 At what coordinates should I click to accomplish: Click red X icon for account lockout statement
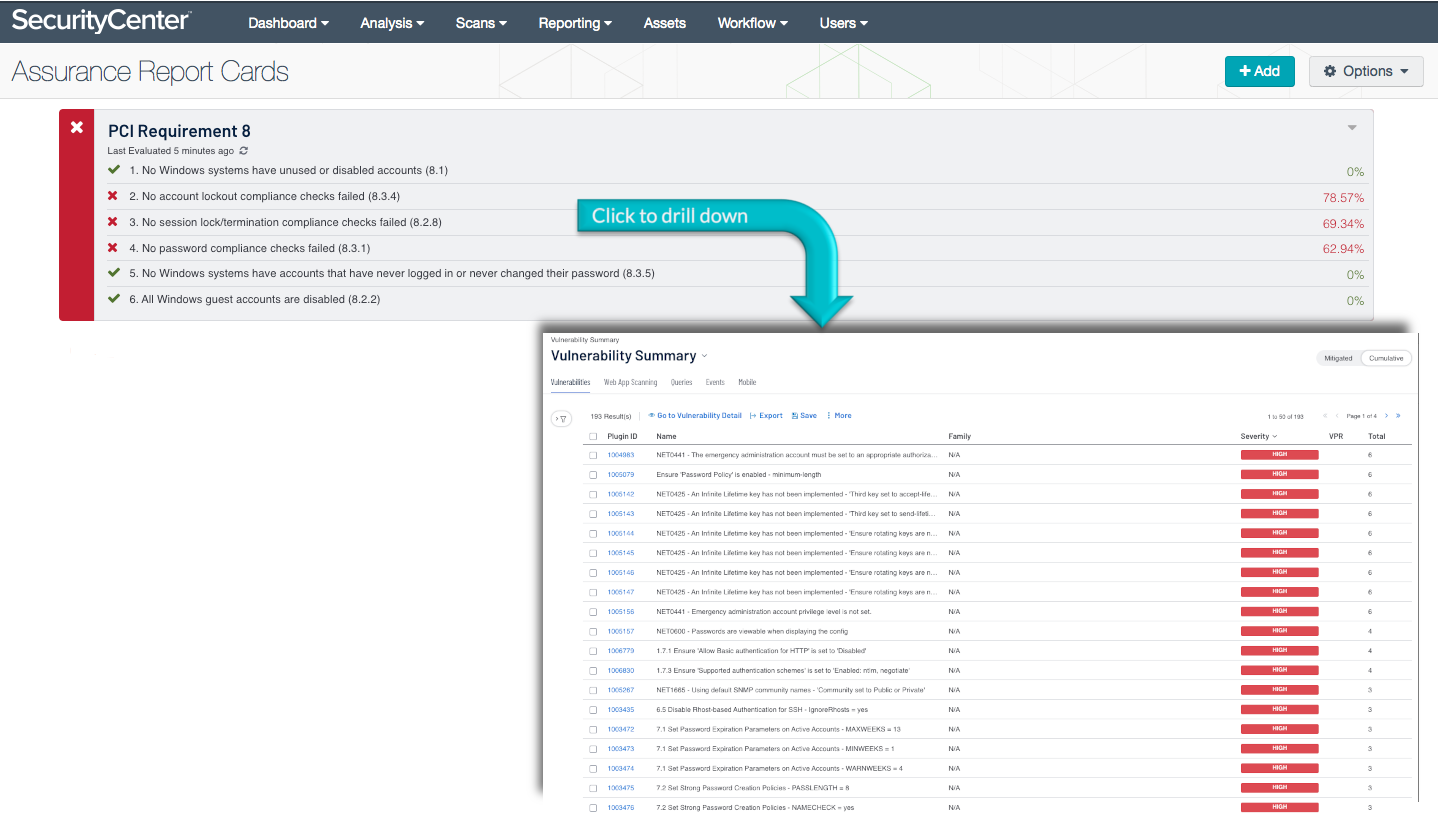pos(113,196)
